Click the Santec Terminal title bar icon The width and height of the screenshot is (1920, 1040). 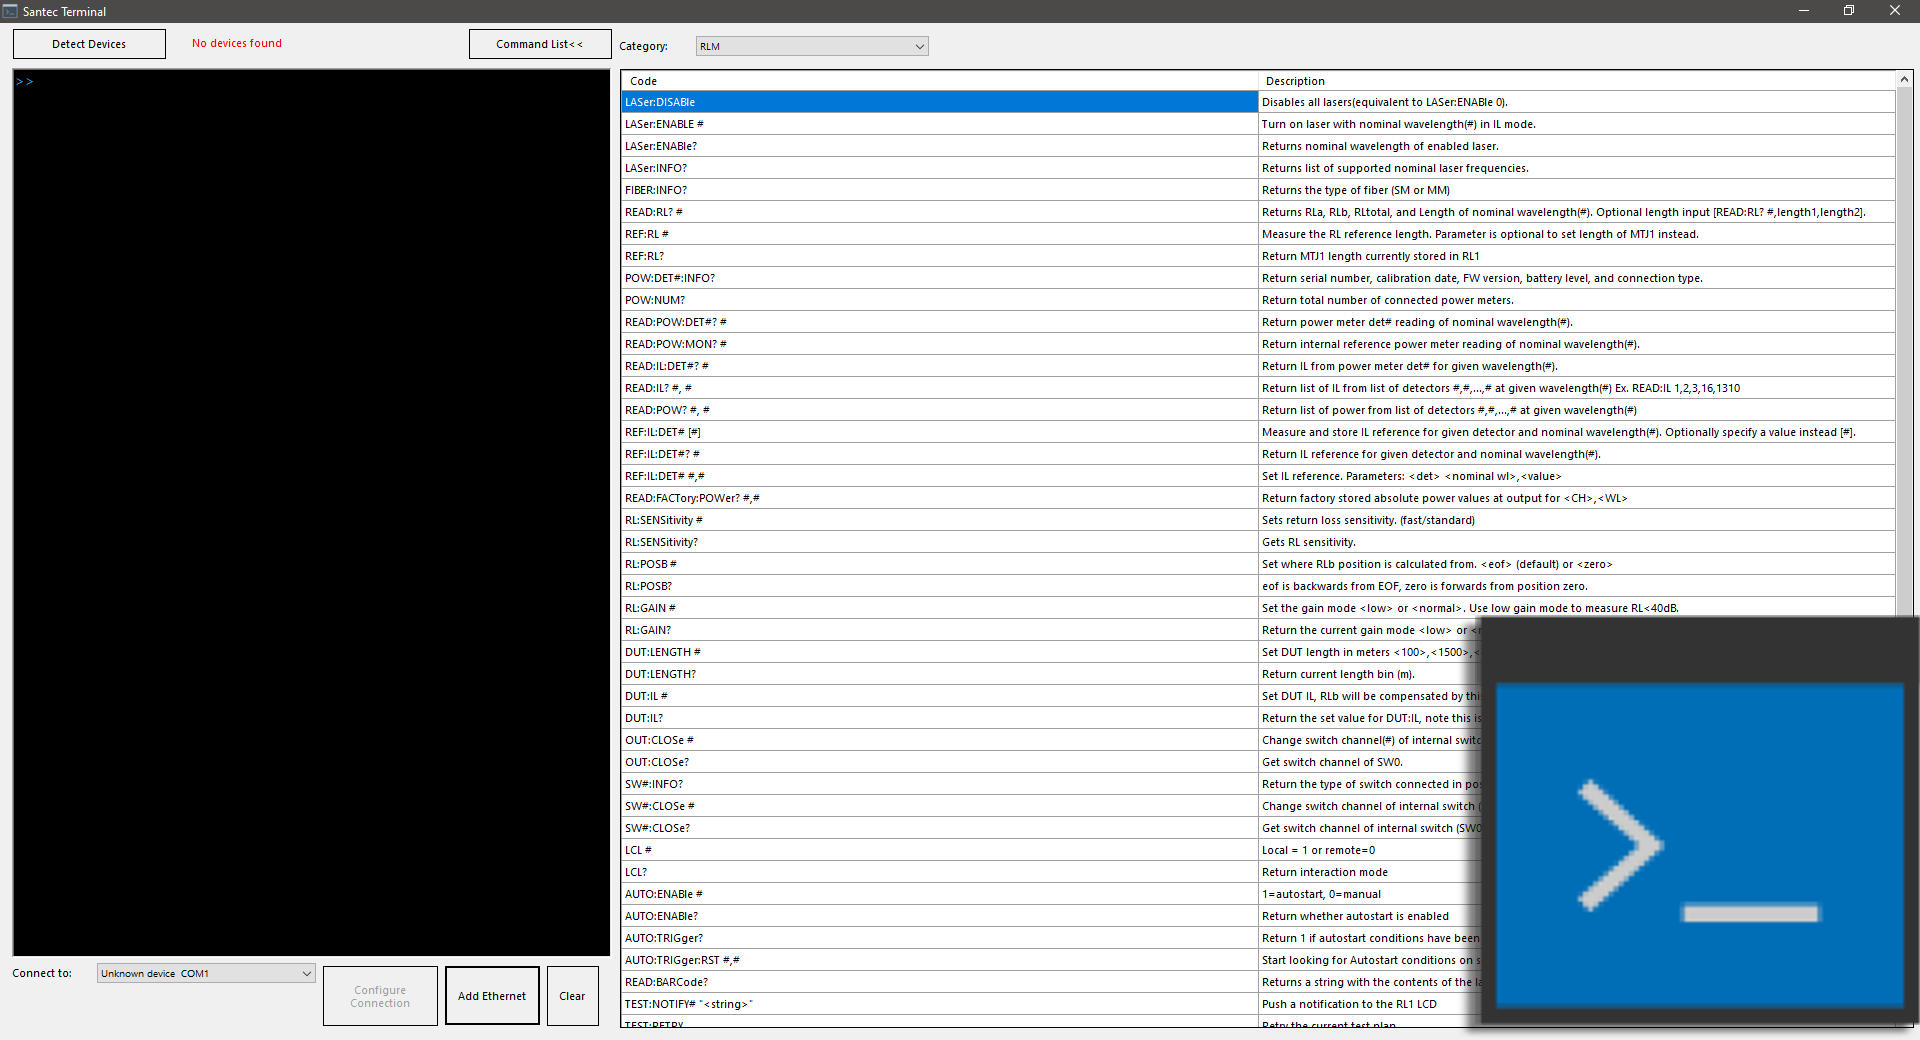tap(10, 11)
